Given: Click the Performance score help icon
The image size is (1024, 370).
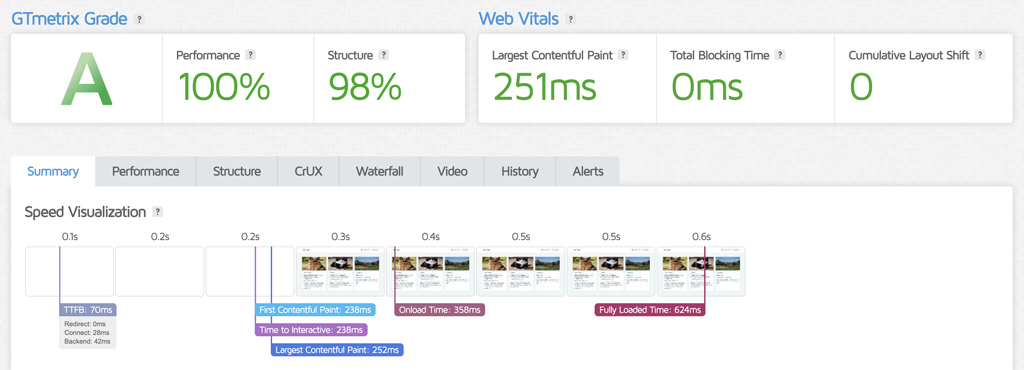Looking at the screenshot, I should click(x=251, y=55).
